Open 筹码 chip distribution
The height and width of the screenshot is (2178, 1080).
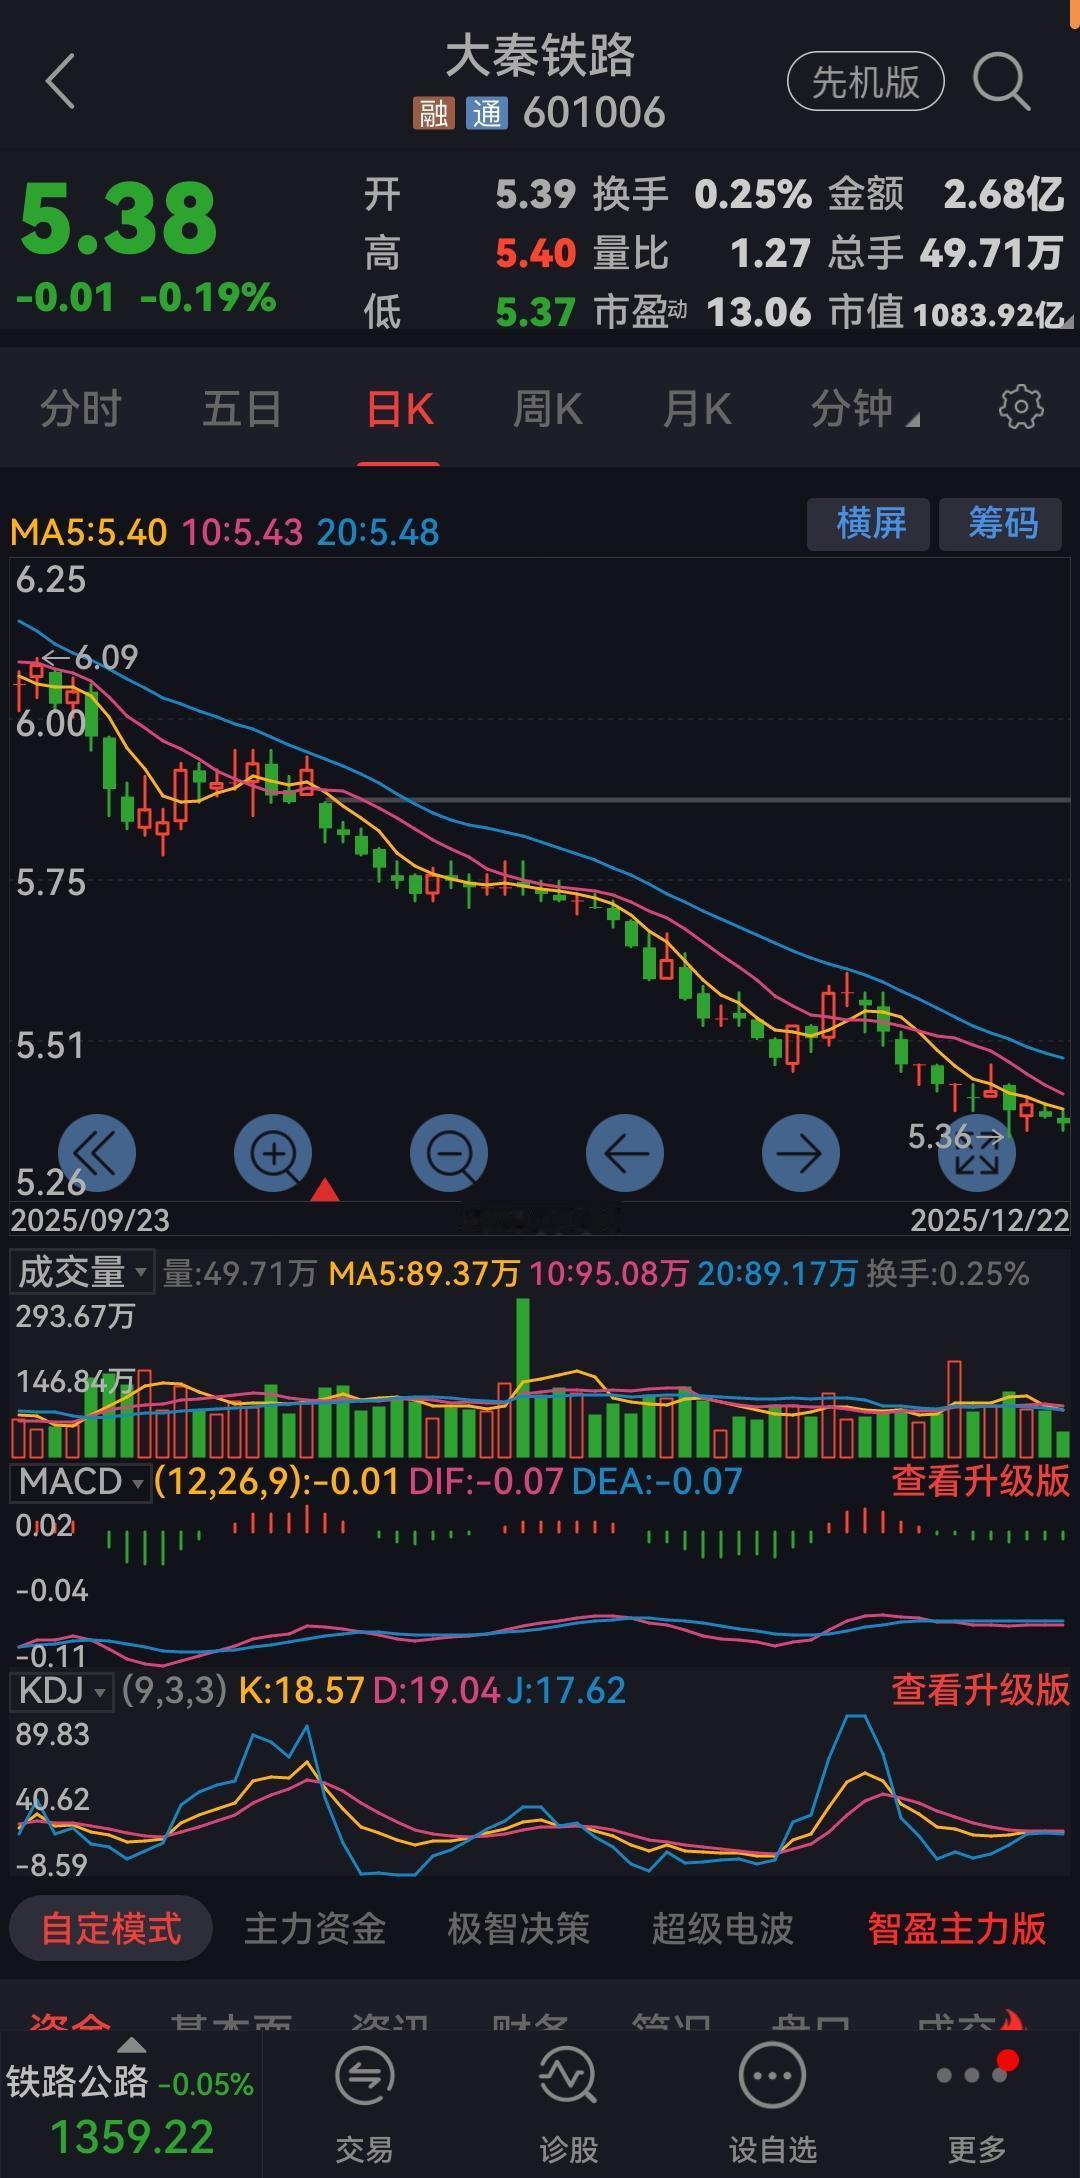(x=1001, y=524)
